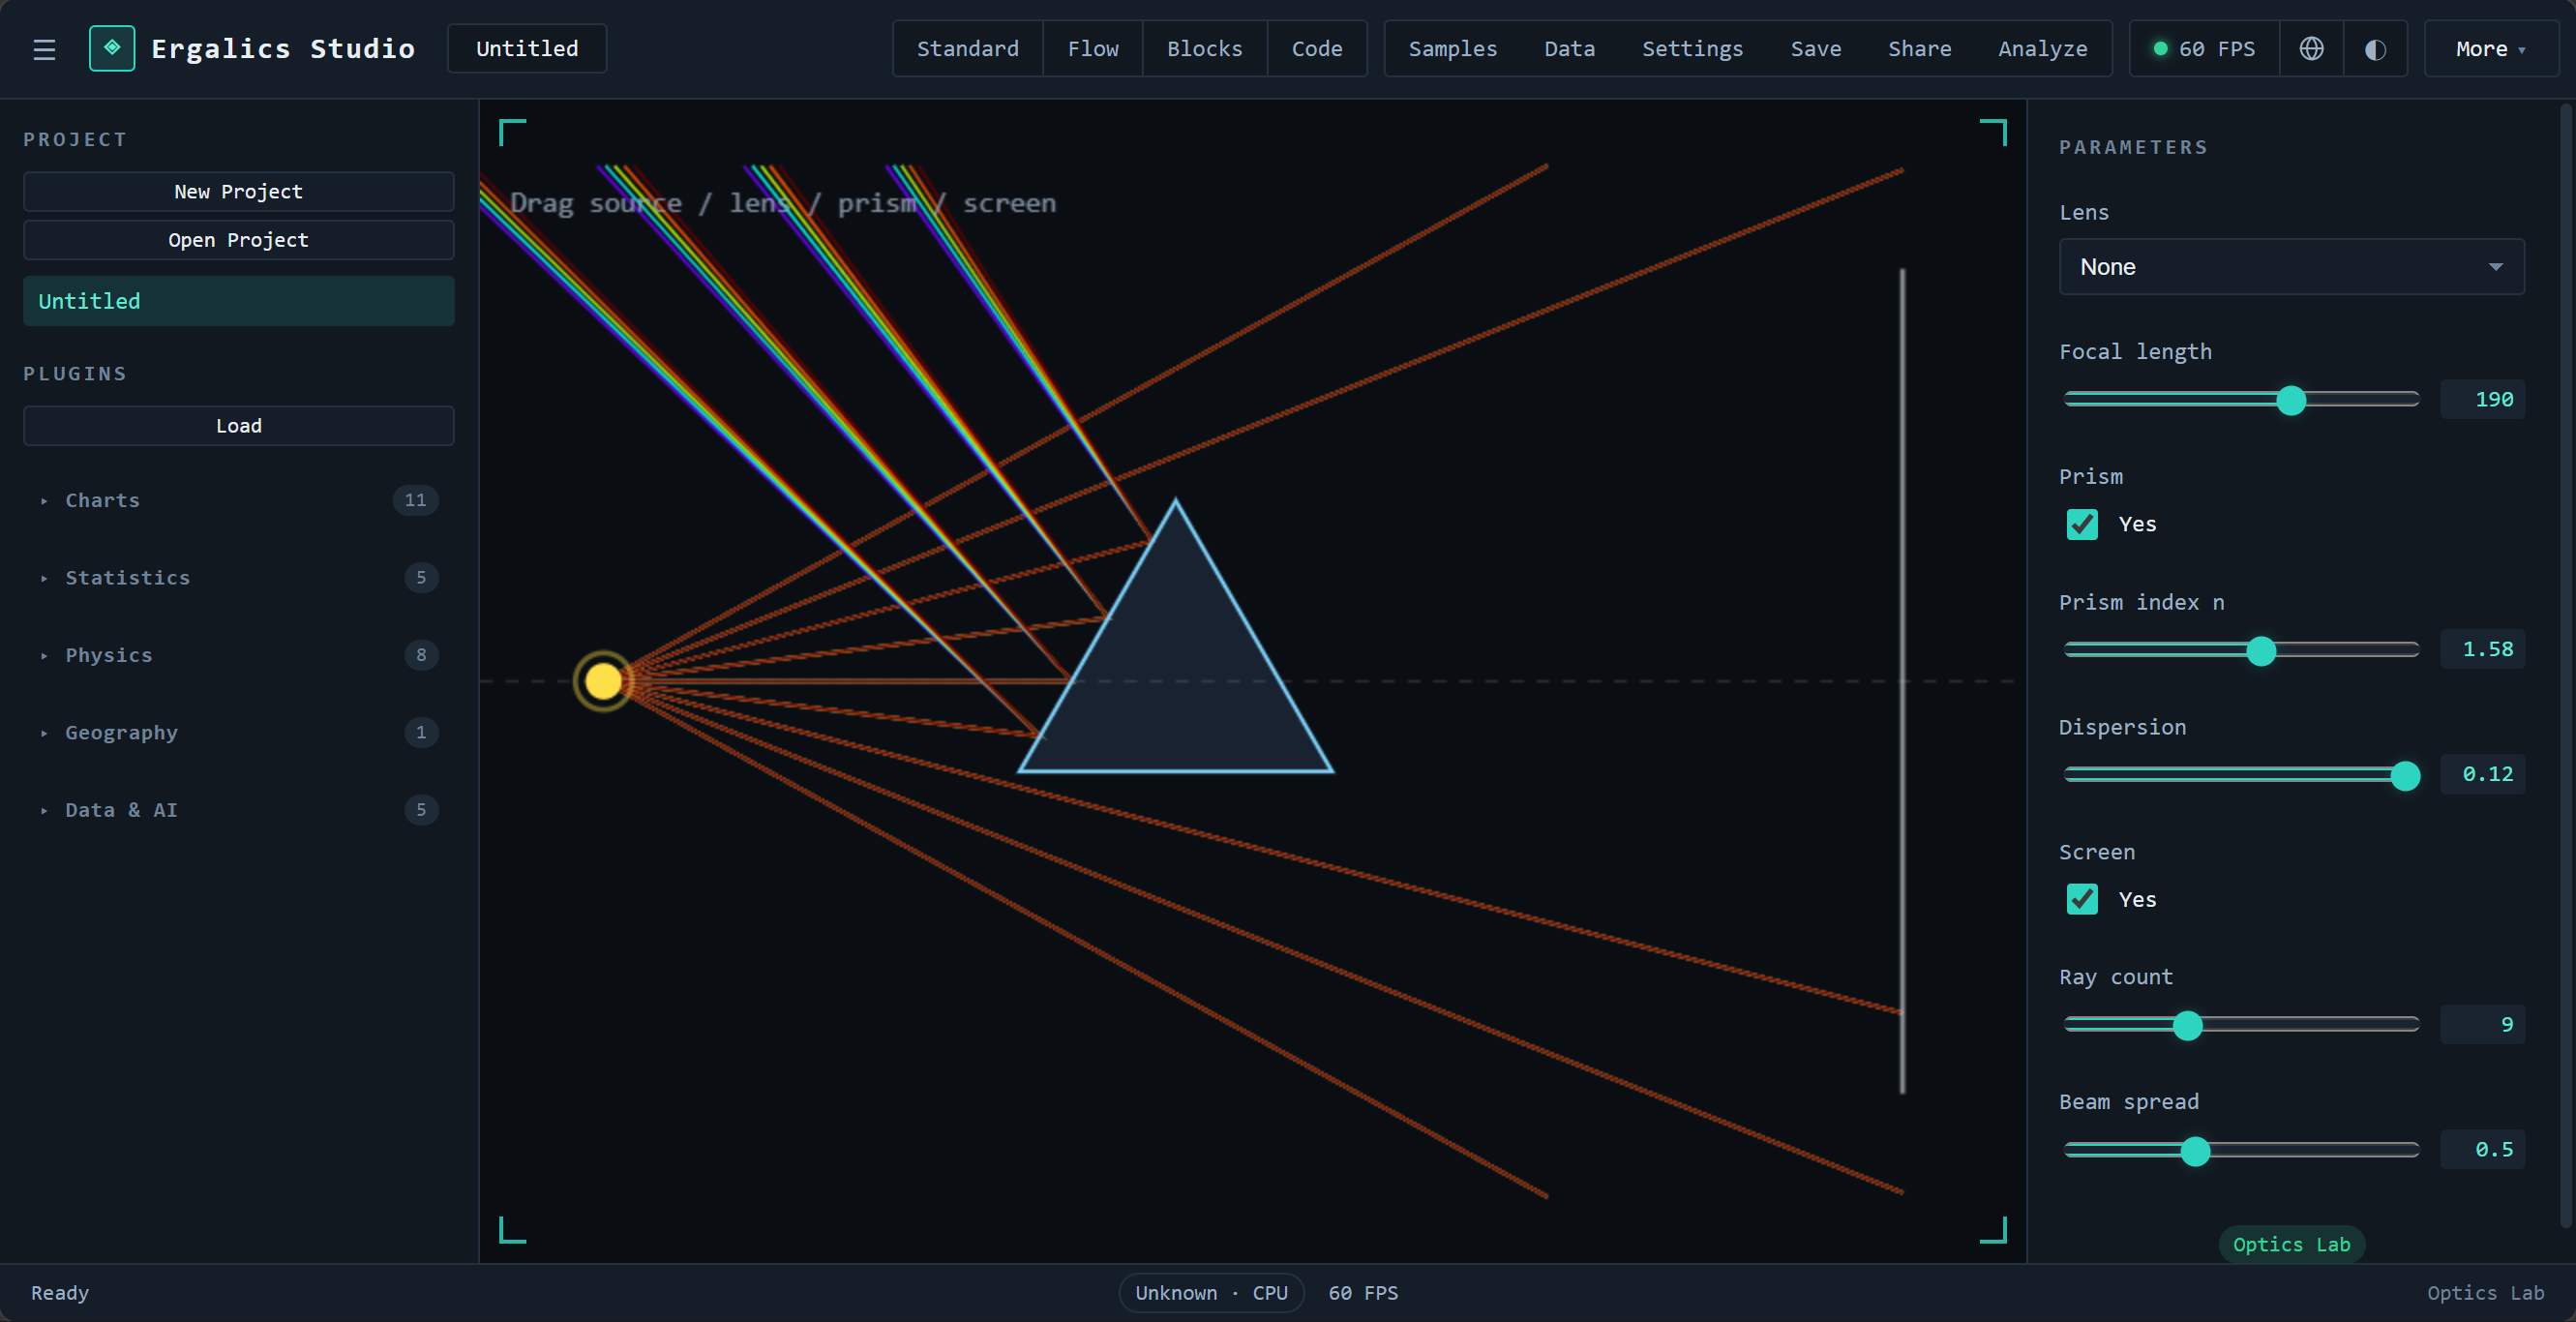The image size is (2576, 1322).
Task: Select the Untitled project in sidebar
Action: pyautogui.click(x=239, y=301)
